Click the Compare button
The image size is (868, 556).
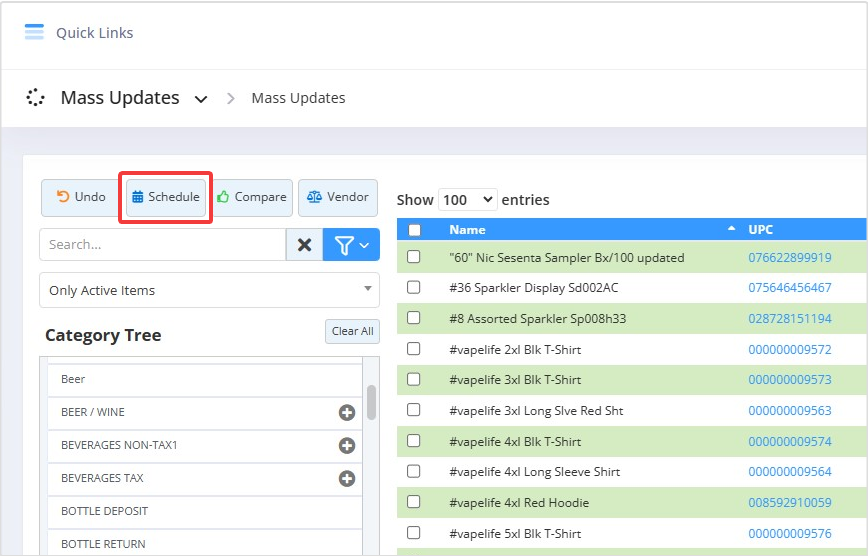(x=252, y=197)
